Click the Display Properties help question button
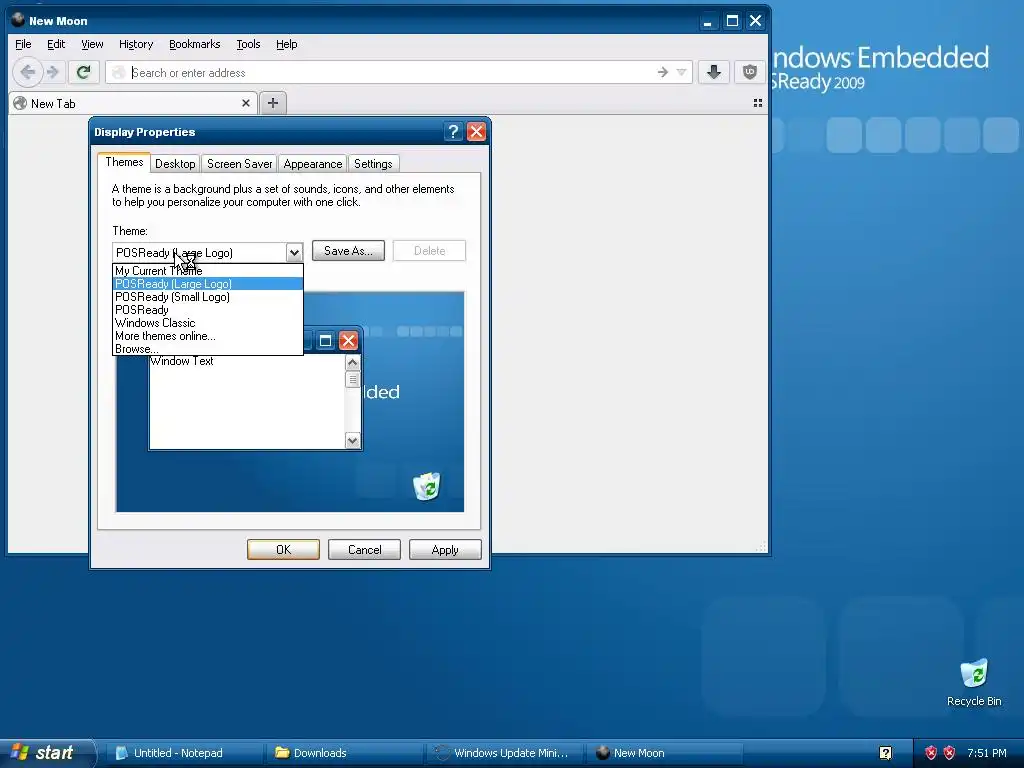The image size is (1024, 768). coord(453,132)
